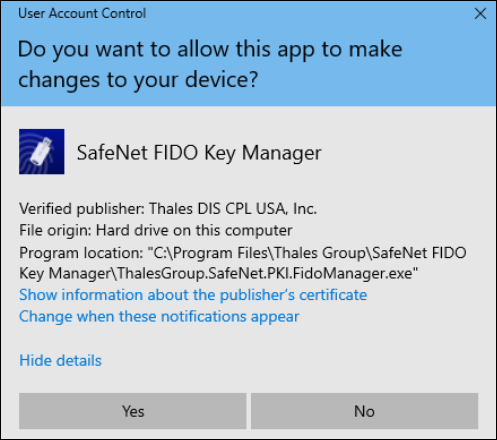The width and height of the screenshot is (497, 440).
Task: Click the Program location label
Action: [x=81, y=253]
